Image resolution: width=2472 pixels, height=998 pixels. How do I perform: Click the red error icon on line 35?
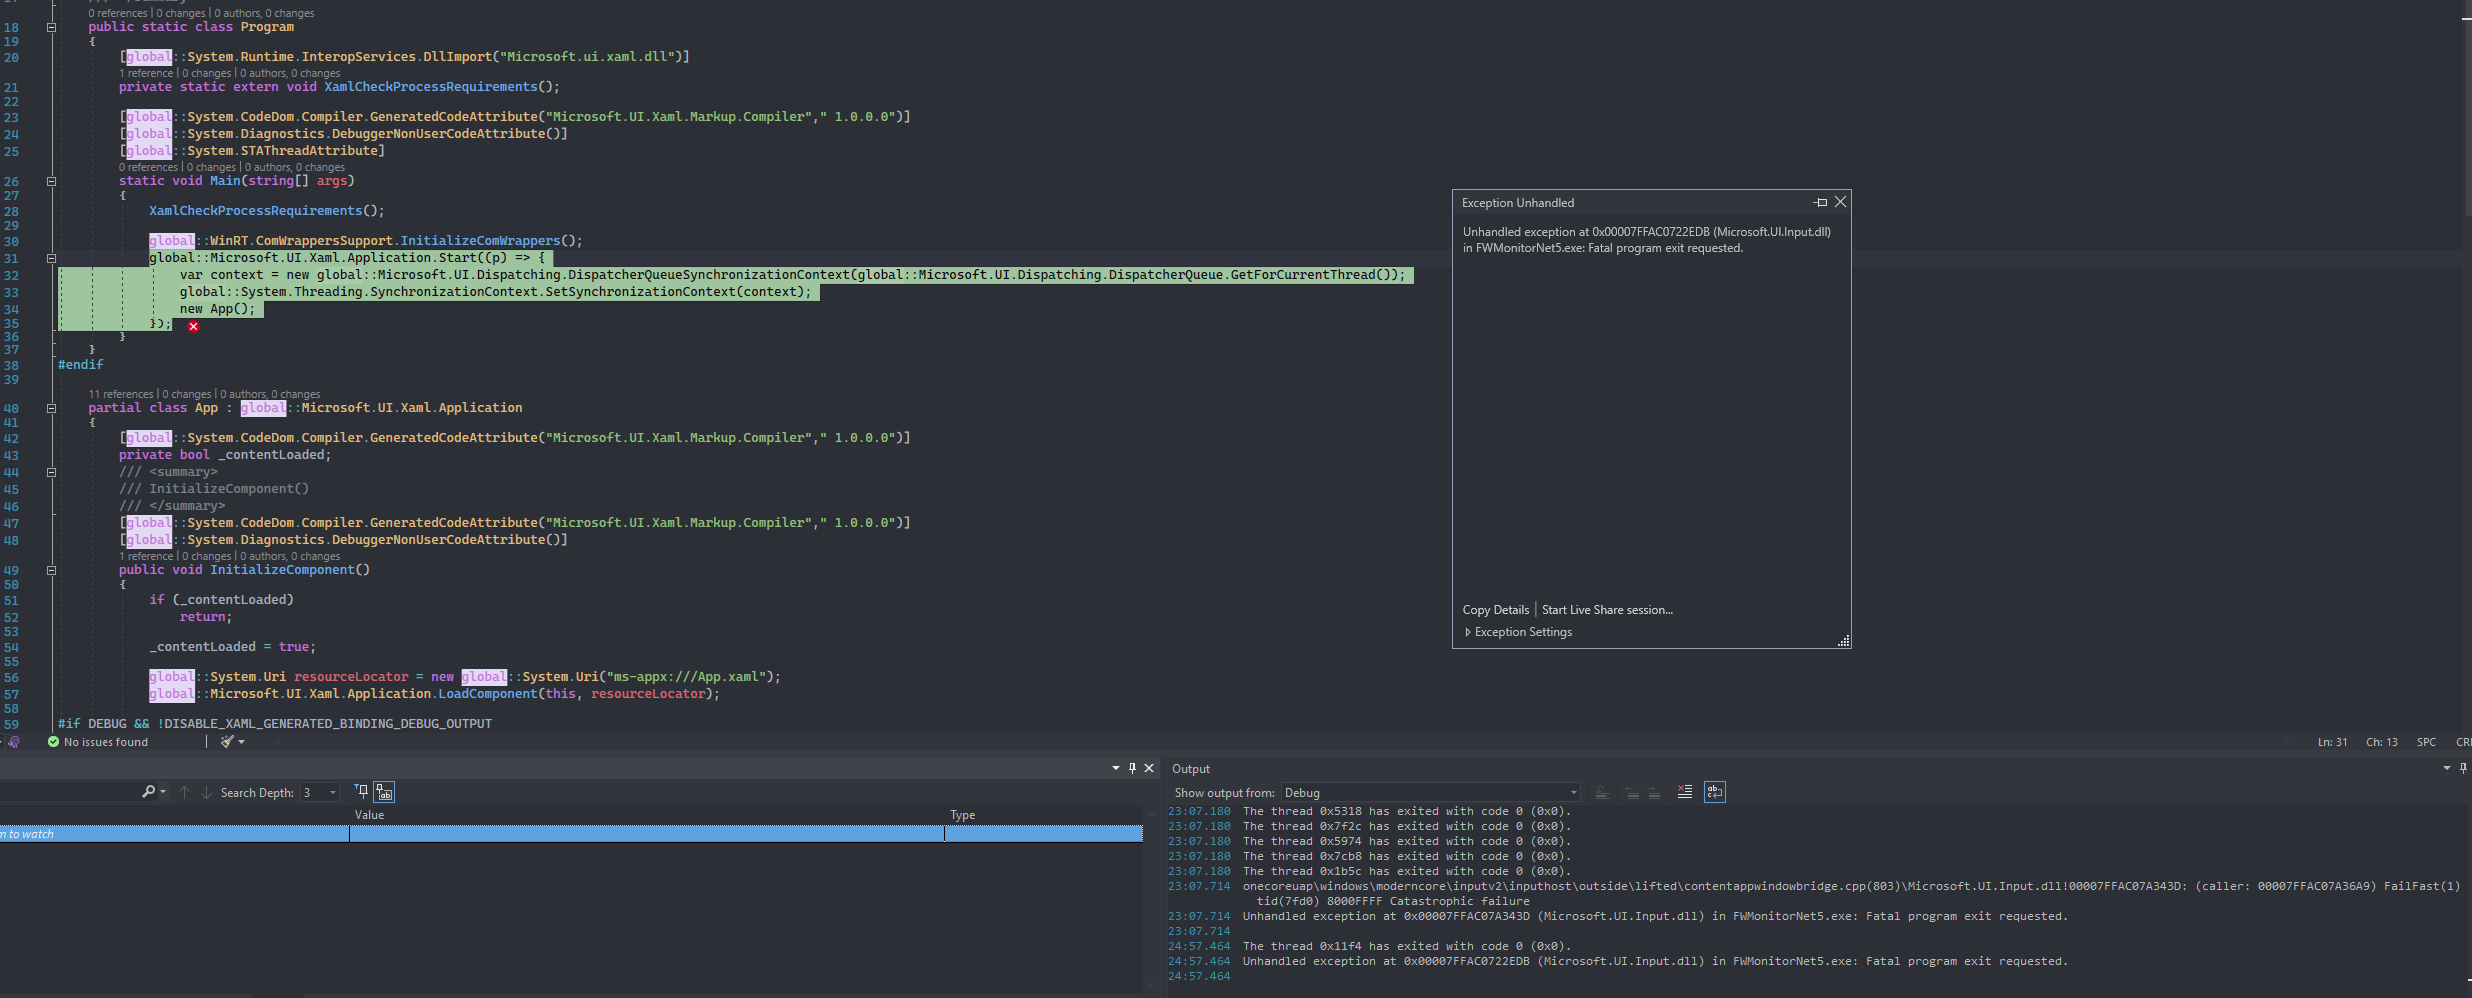click(193, 326)
